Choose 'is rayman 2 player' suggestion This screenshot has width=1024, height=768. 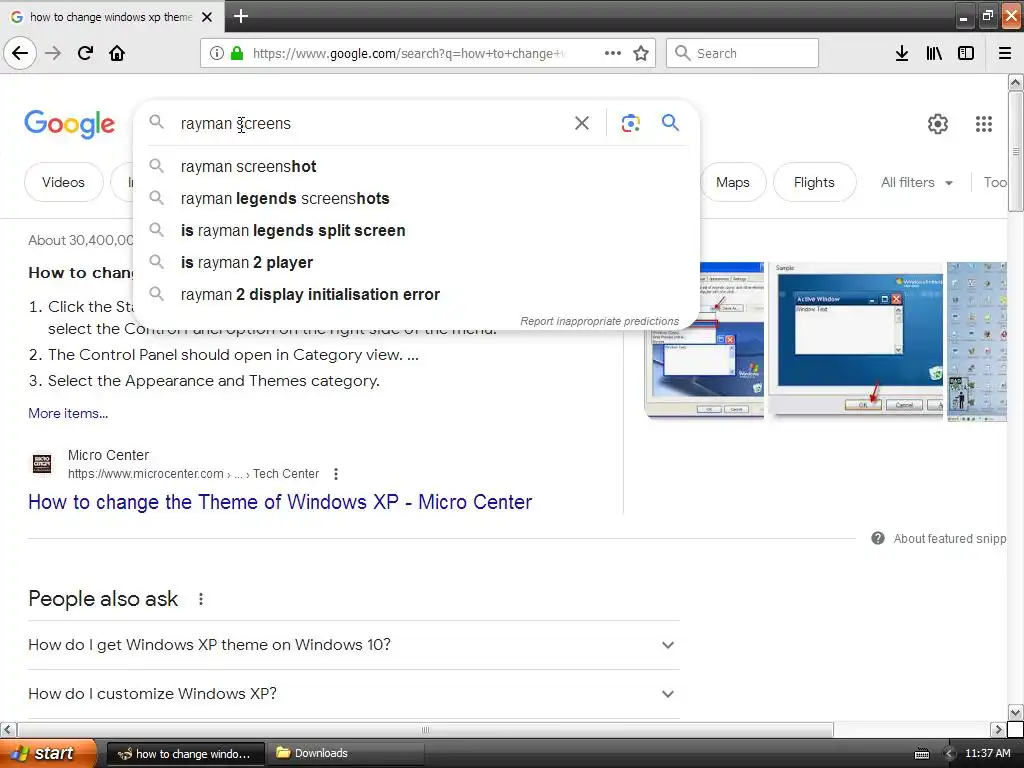pyautogui.click(x=416, y=263)
